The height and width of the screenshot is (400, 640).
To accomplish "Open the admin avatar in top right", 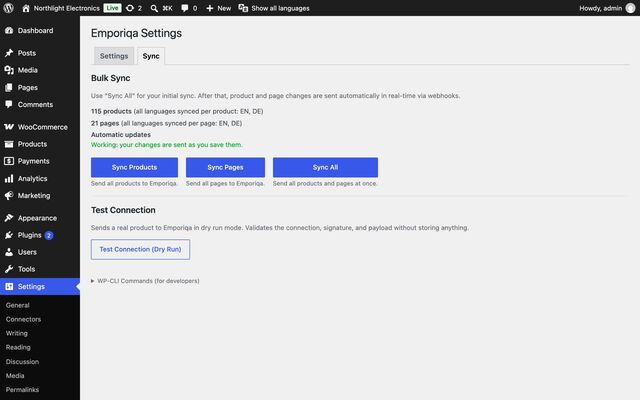I will [630, 8].
